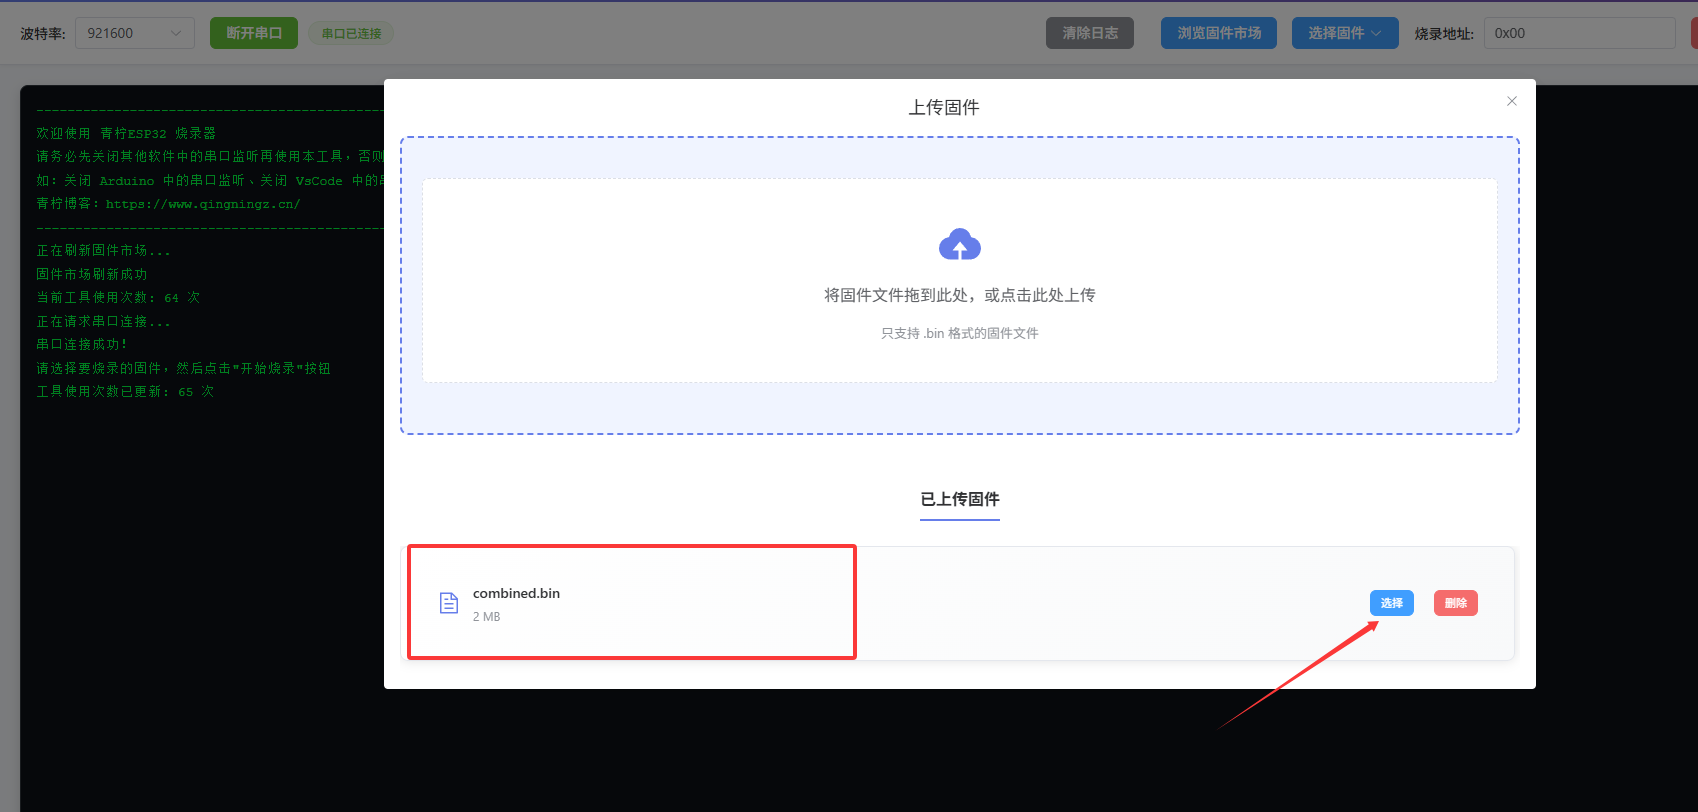Open the qingningz.cn blog link in the log
The width and height of the screenshot is (1698, 812).
(x=202, y=204)
